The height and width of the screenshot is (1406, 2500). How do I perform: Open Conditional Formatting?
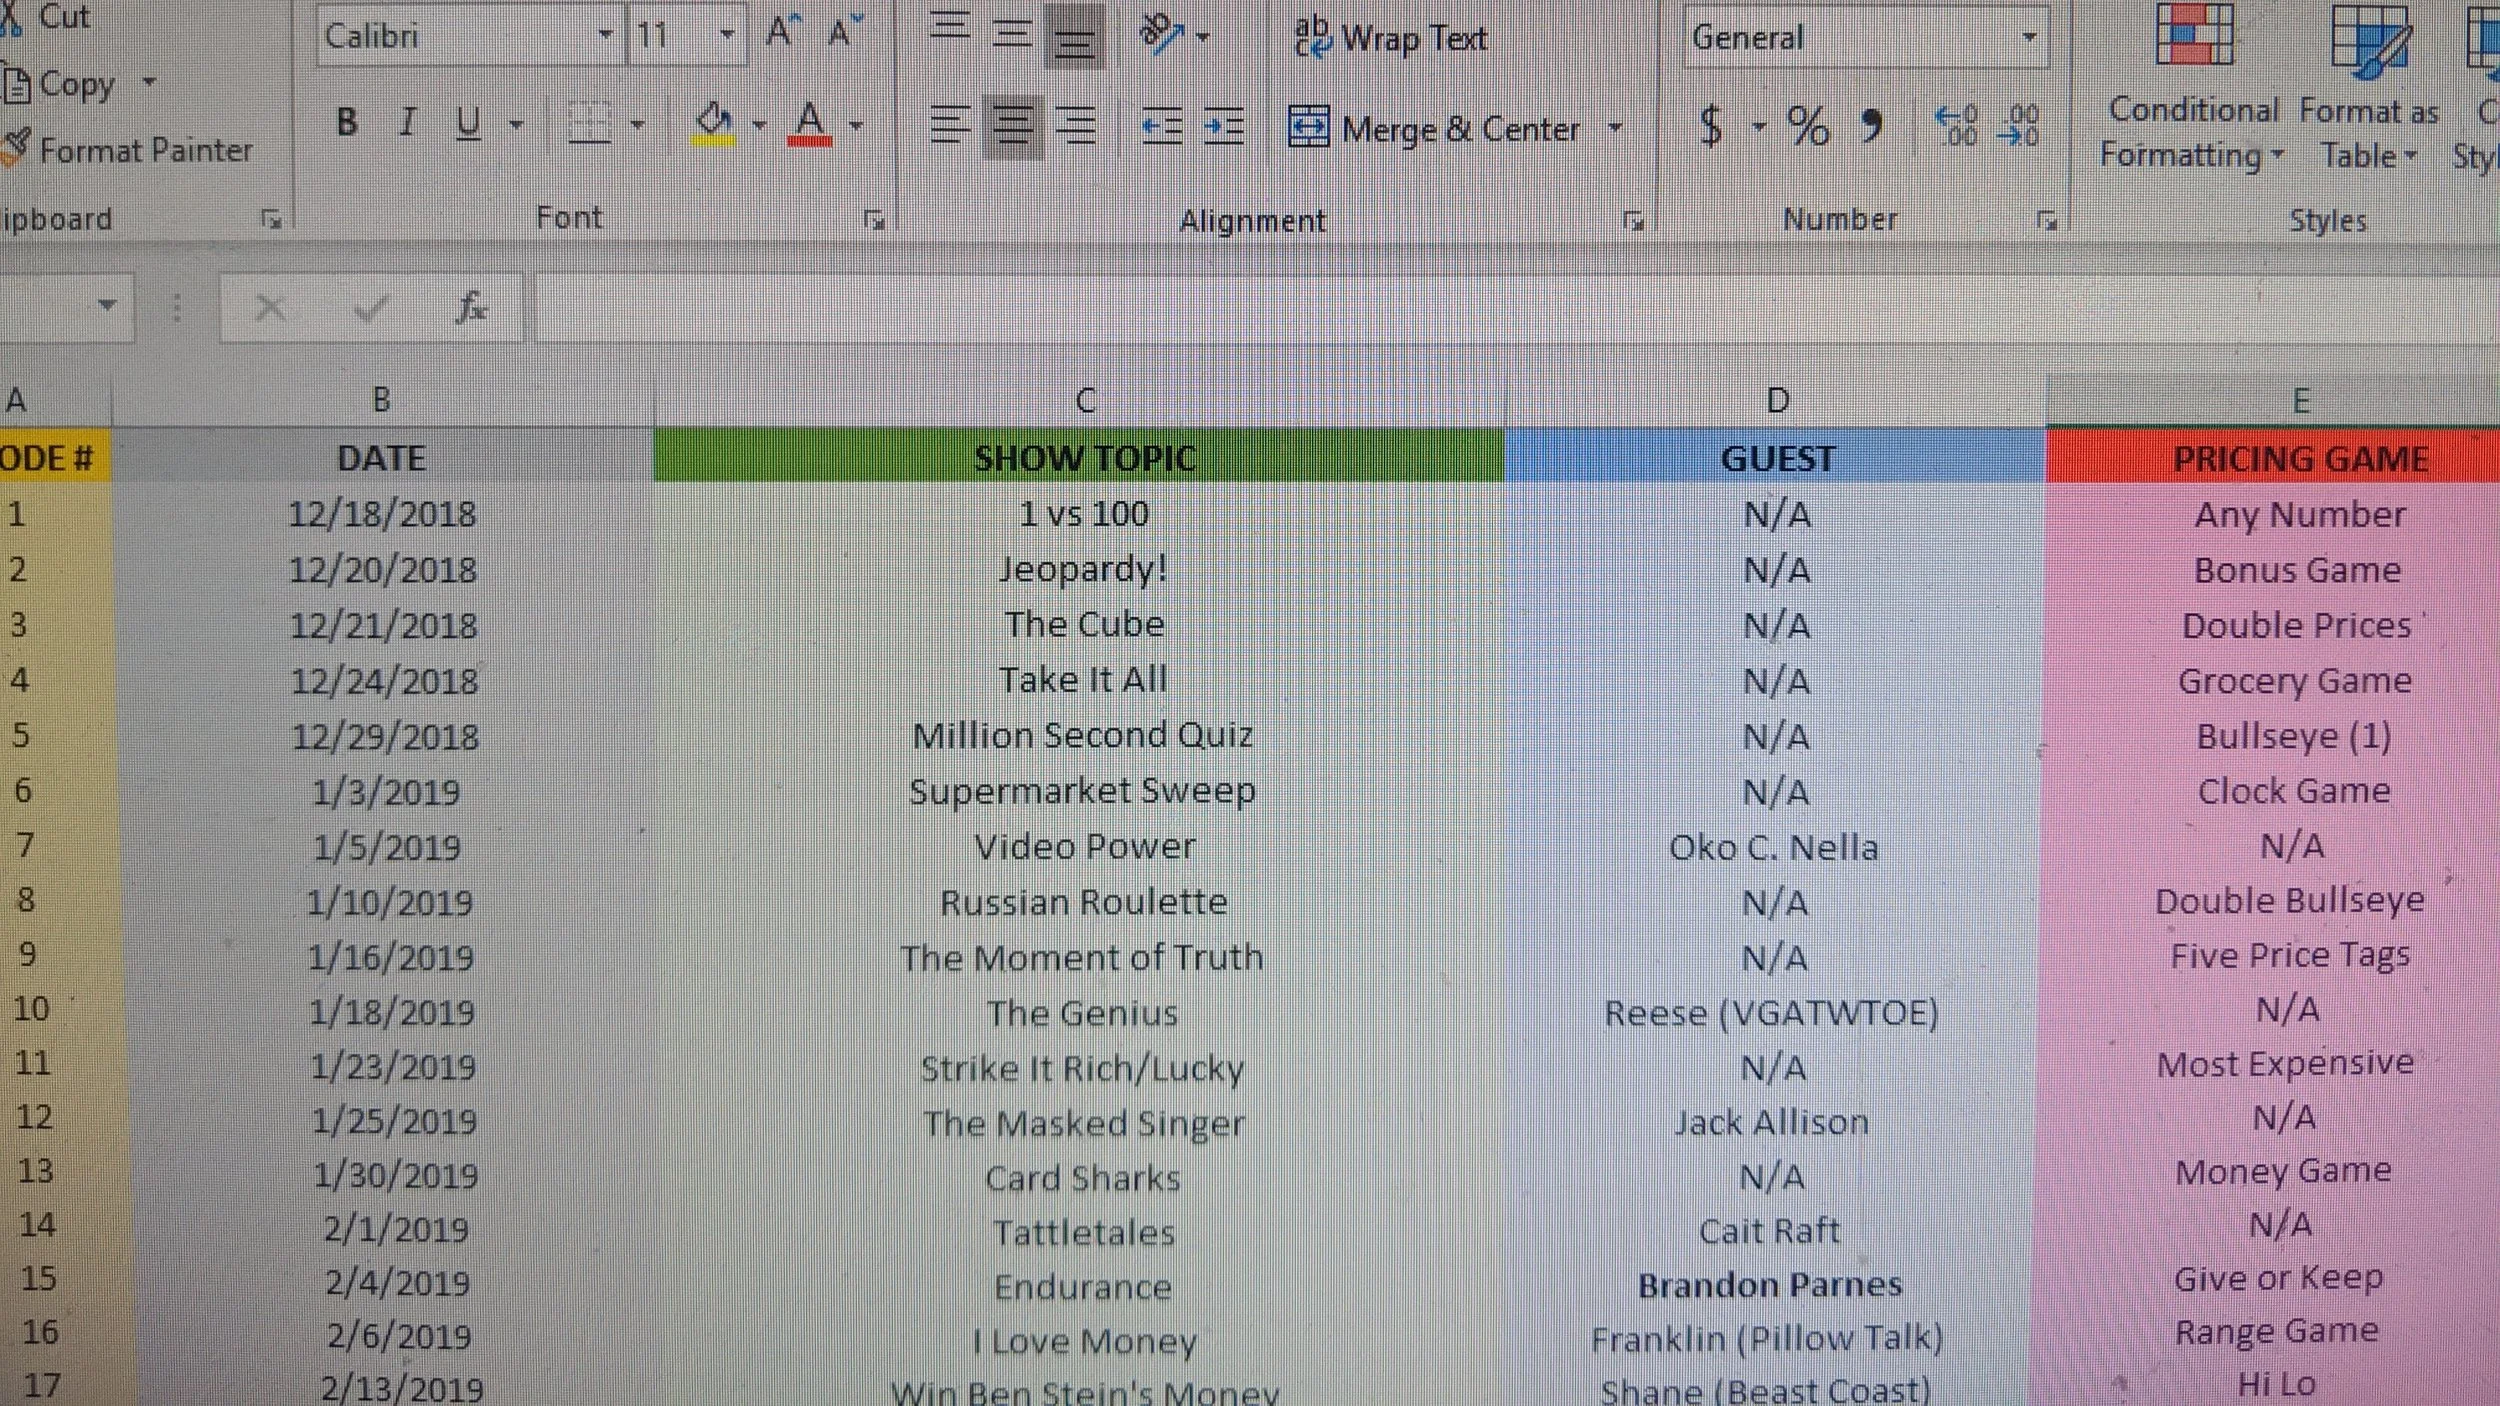2193,90
